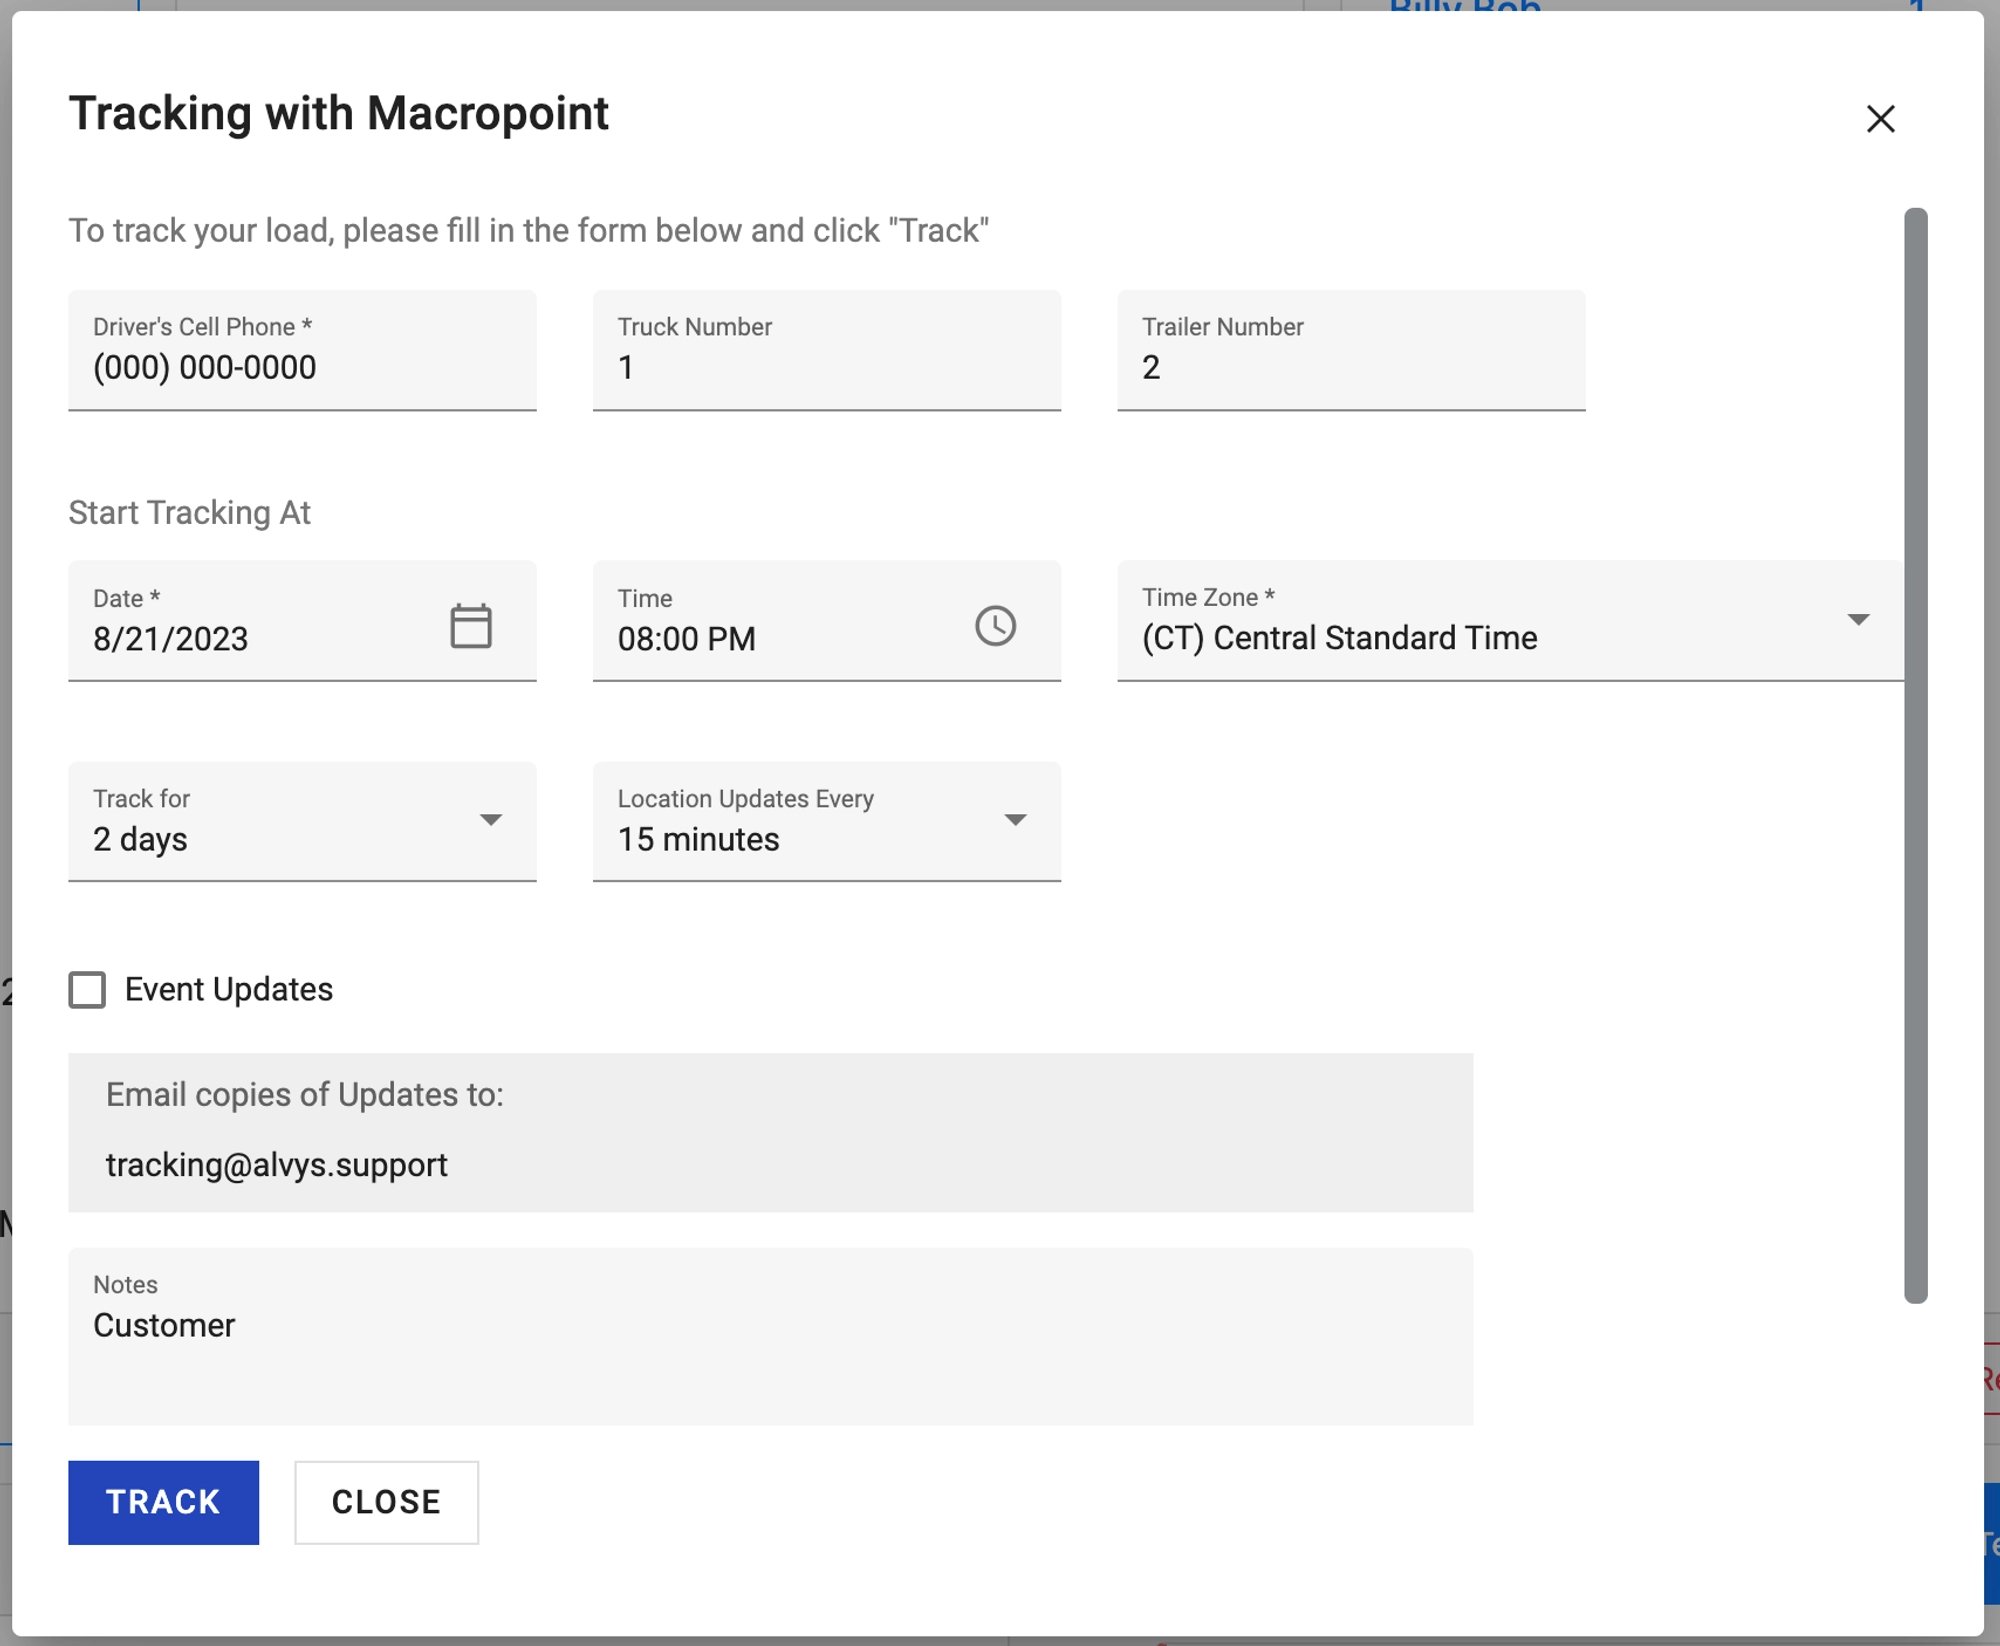
Task: Close the Macopoint dialog with the X icon
Action: [1880, 119]
